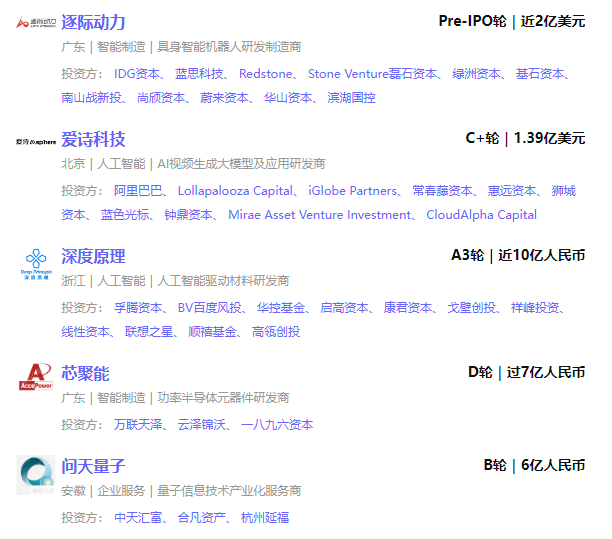Open investor Lollapalooza Capital
Screen dimensions: 612x539
[235, 191]
